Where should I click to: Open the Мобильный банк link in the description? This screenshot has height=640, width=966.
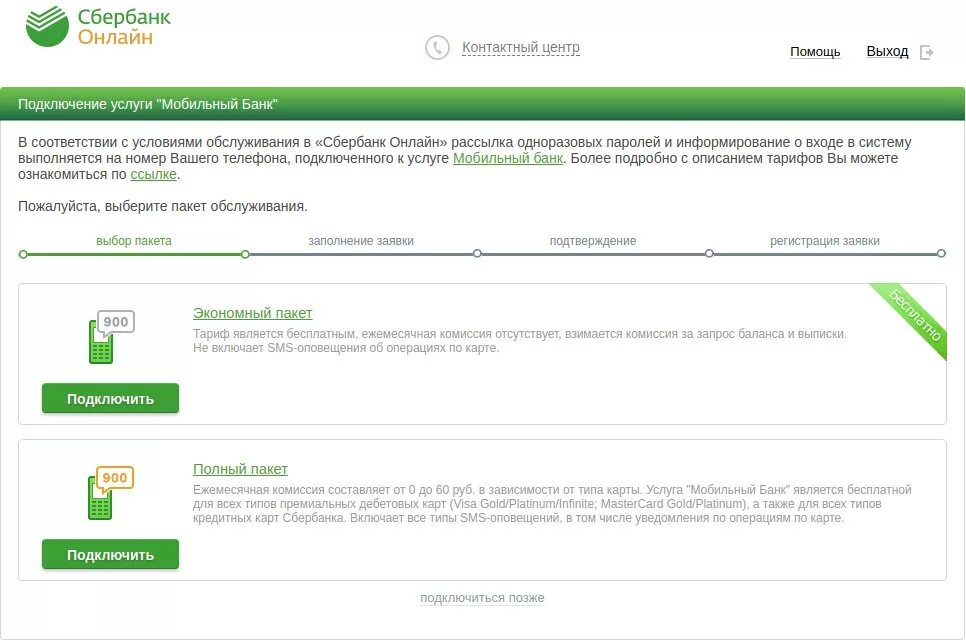pyautogui.click(x=508, y=158)
